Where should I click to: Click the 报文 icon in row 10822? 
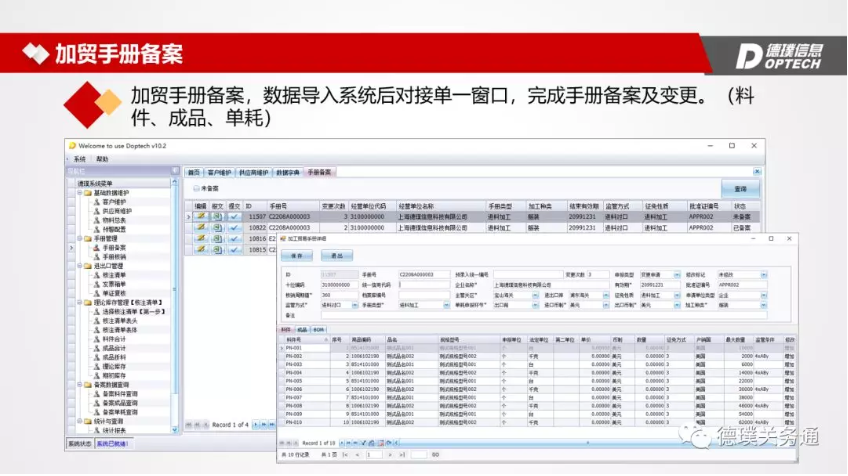click(217, 228)
